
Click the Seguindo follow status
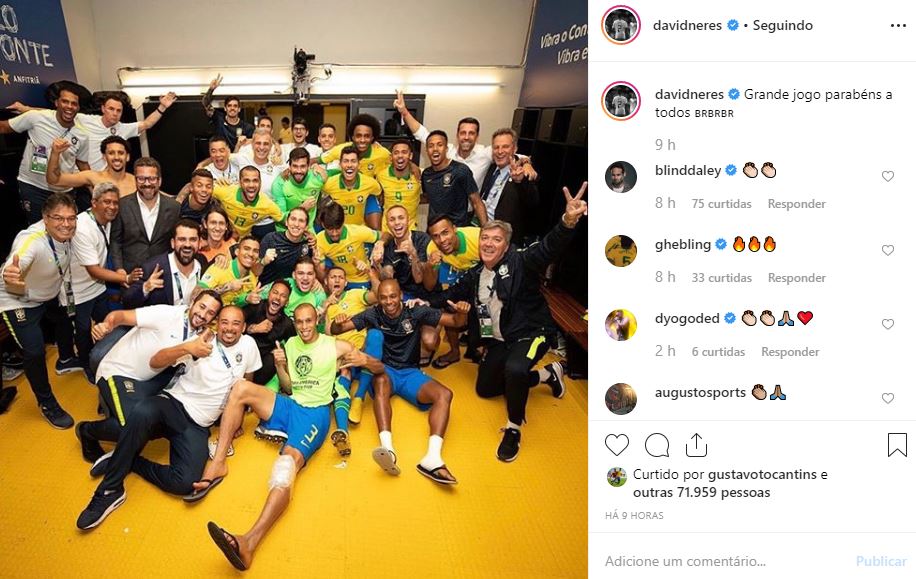pyautogui.click(x=782, y=26)
